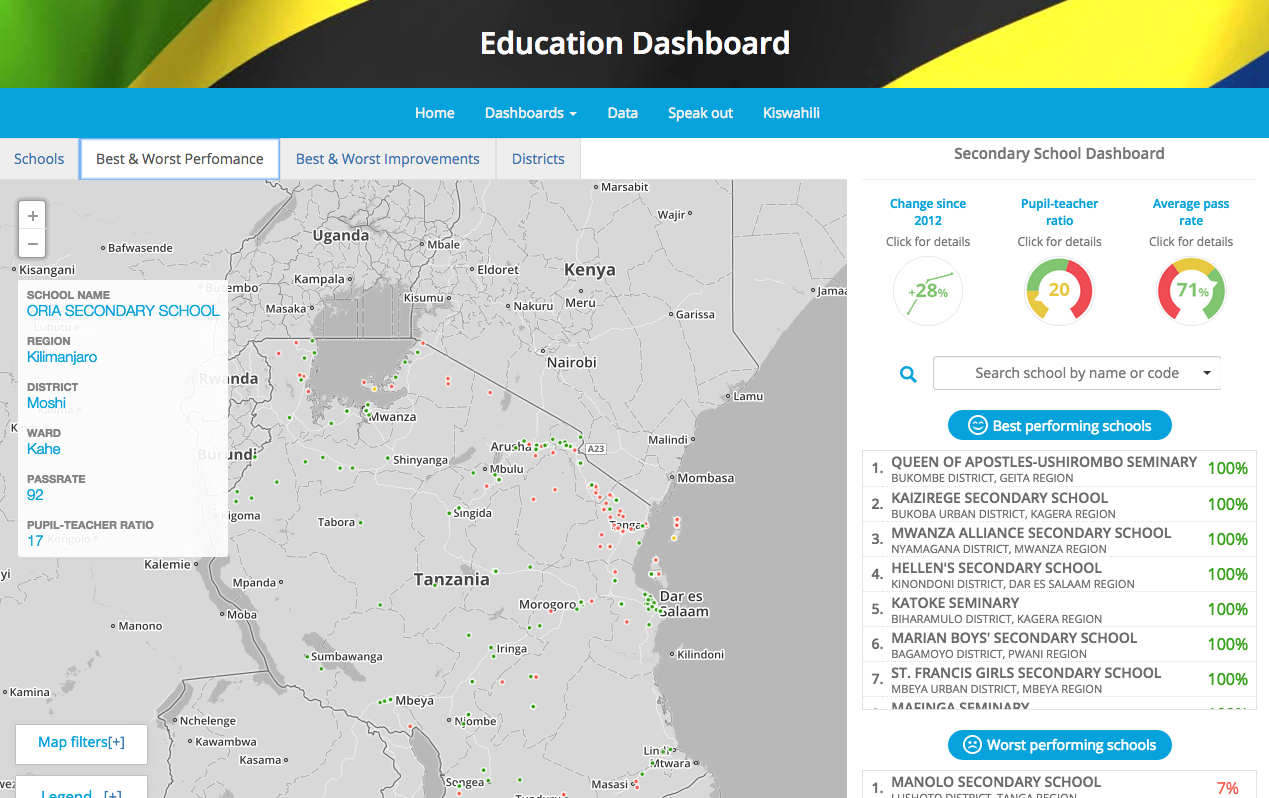Click the Kilimanjaro region value
1269x798 pixels.
coord(62,357)
